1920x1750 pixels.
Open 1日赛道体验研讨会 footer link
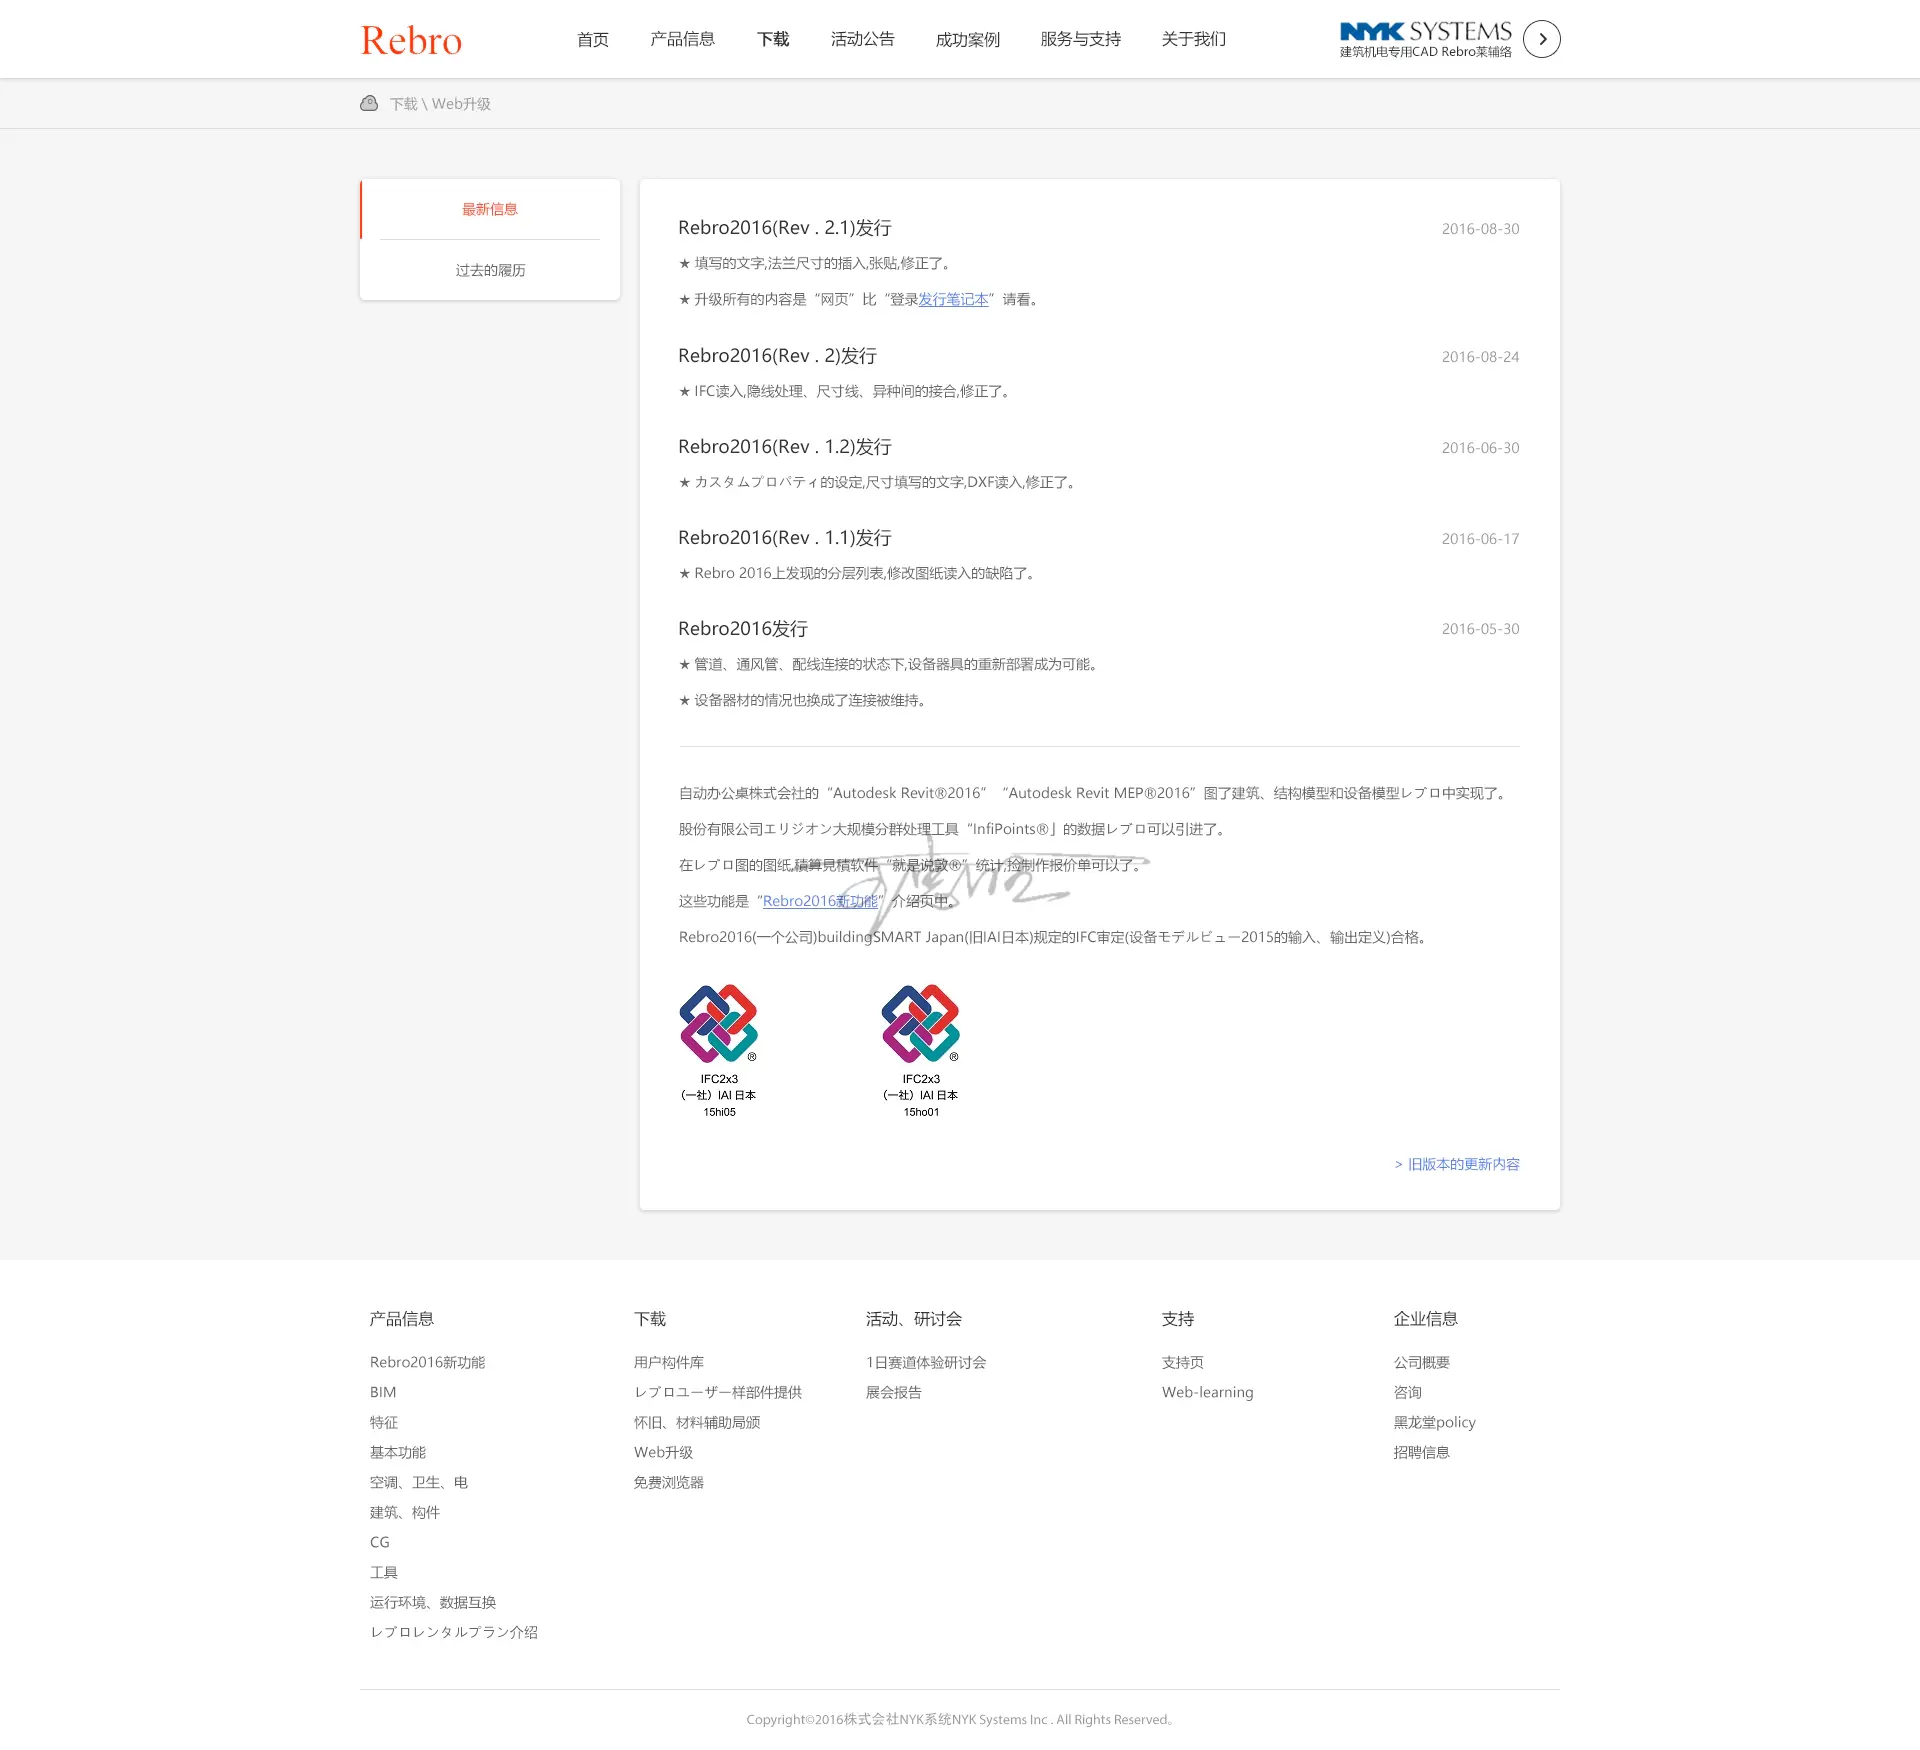926,1362
